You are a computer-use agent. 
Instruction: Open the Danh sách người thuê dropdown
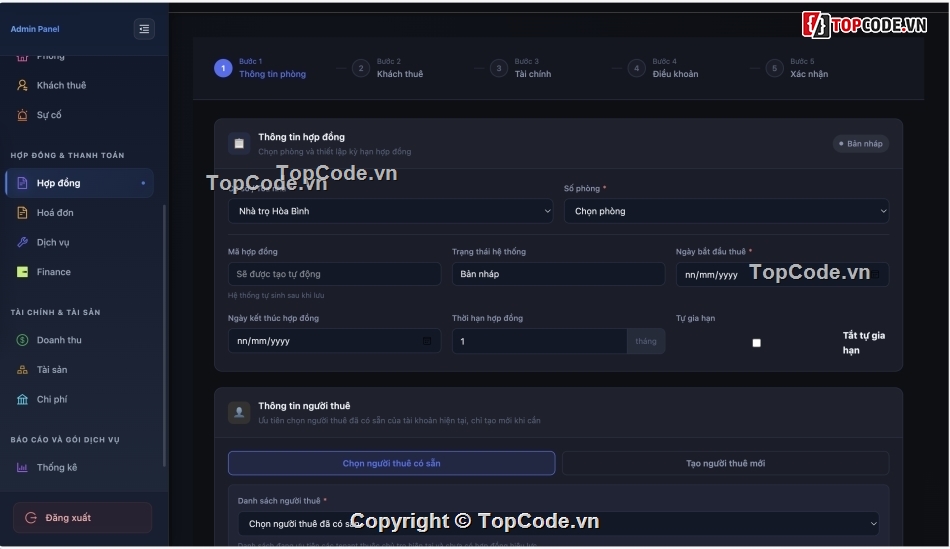(x=559, y=524)
